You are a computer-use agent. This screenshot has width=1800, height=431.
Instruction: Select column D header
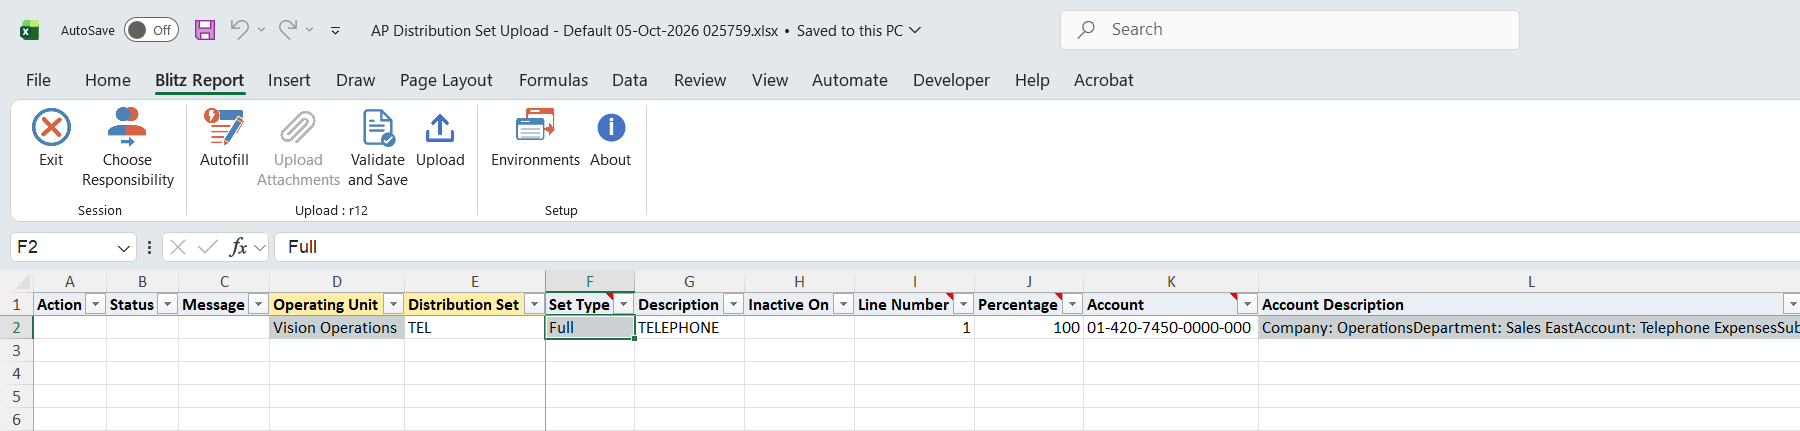point(337,282)
